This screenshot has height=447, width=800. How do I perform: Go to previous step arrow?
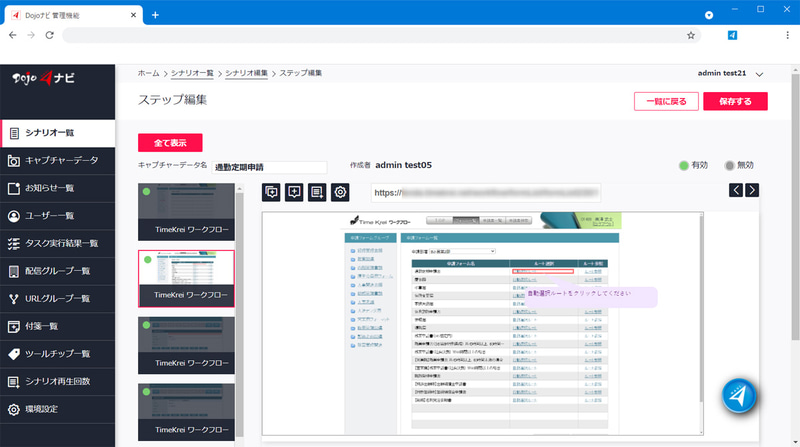[736, 190]
